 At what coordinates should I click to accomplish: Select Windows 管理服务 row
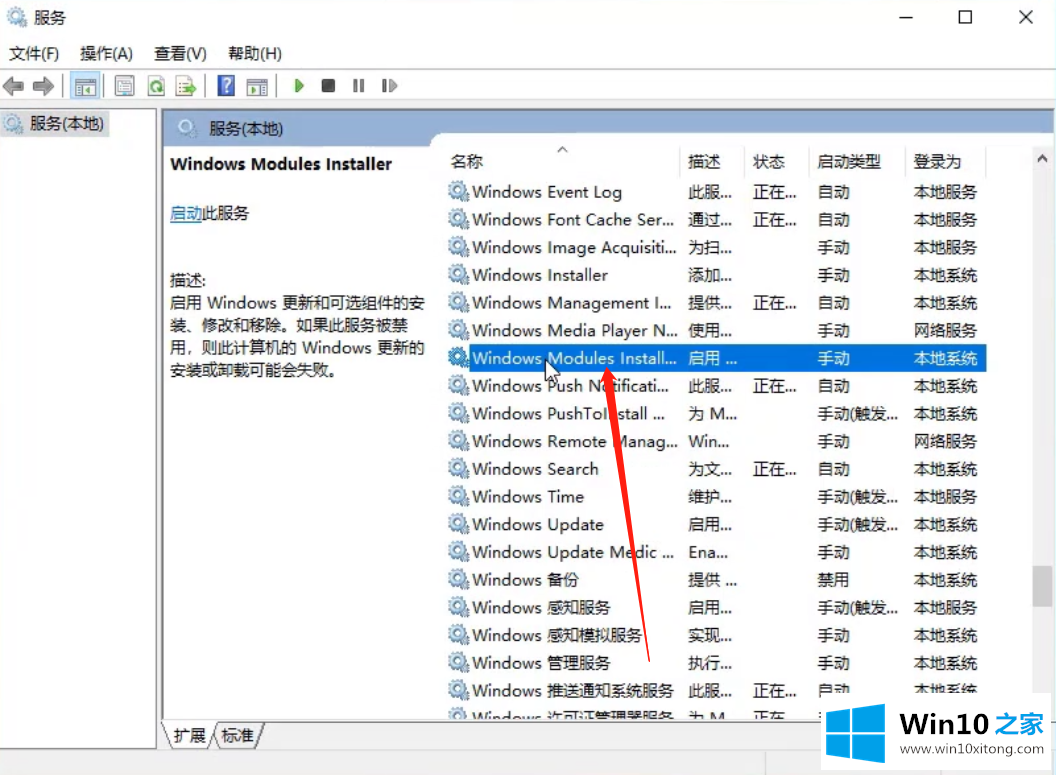tap(717, 663)
